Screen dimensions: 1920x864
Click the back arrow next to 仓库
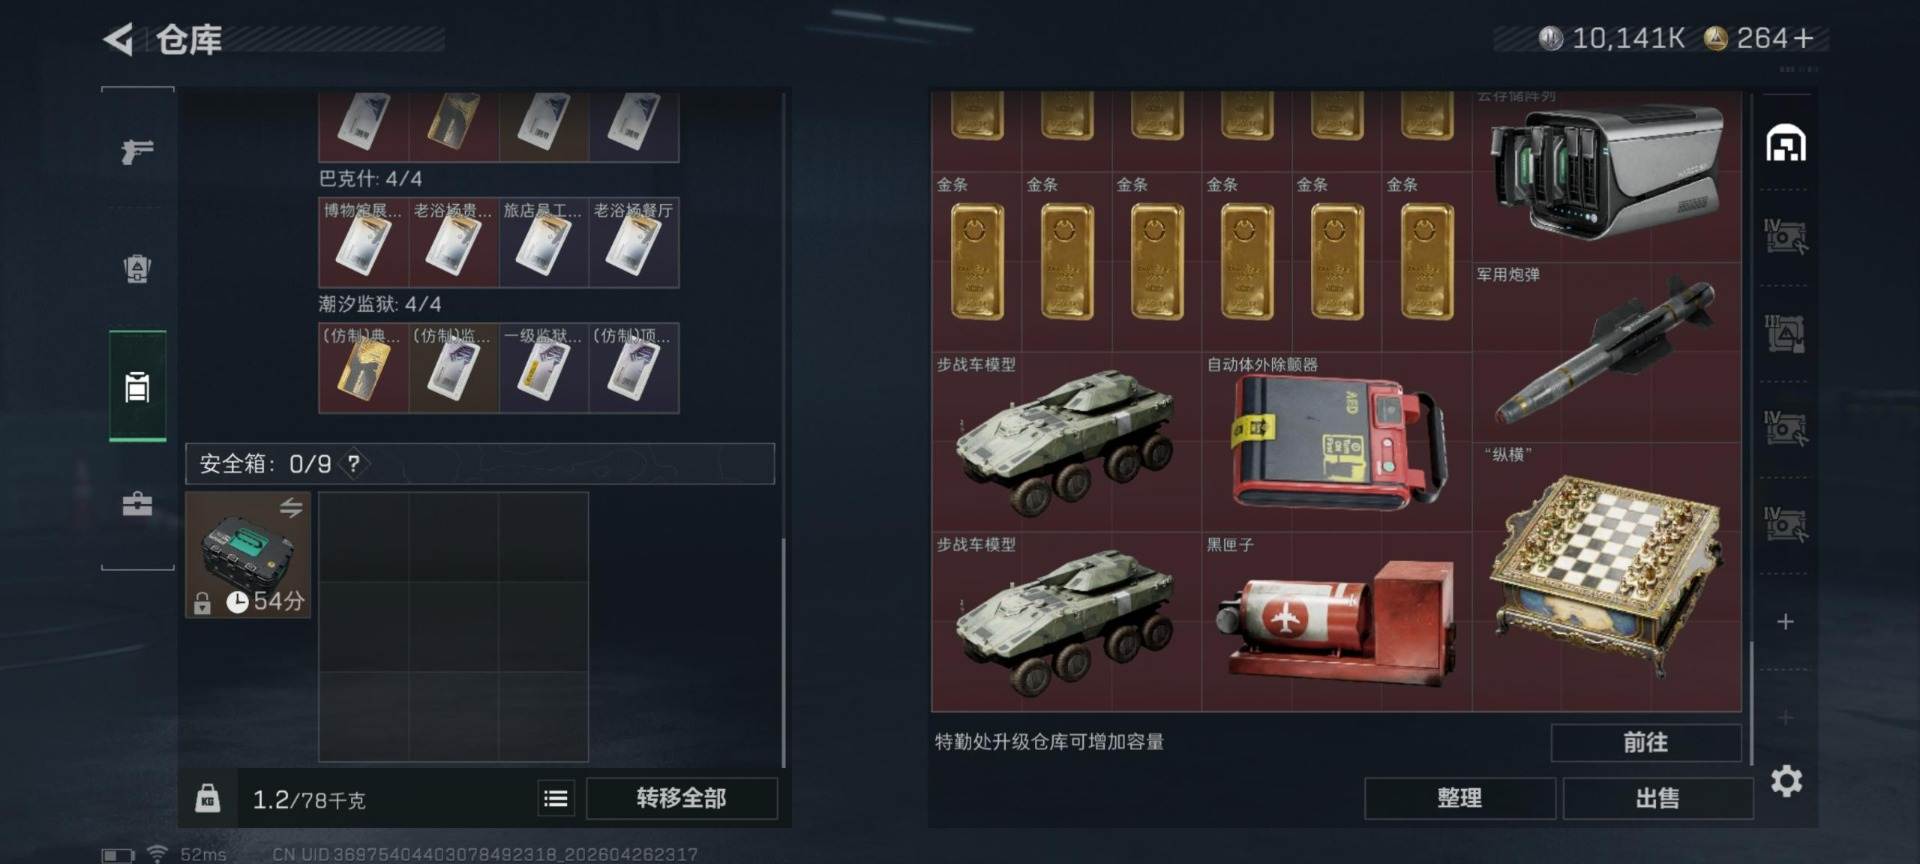[x=118, y=39]
